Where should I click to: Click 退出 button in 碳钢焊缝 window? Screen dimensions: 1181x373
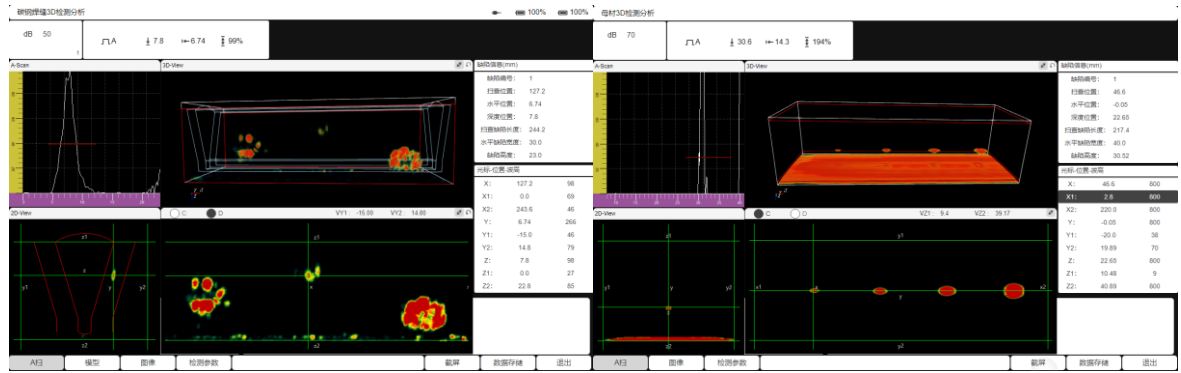click(x=563, y=362)
